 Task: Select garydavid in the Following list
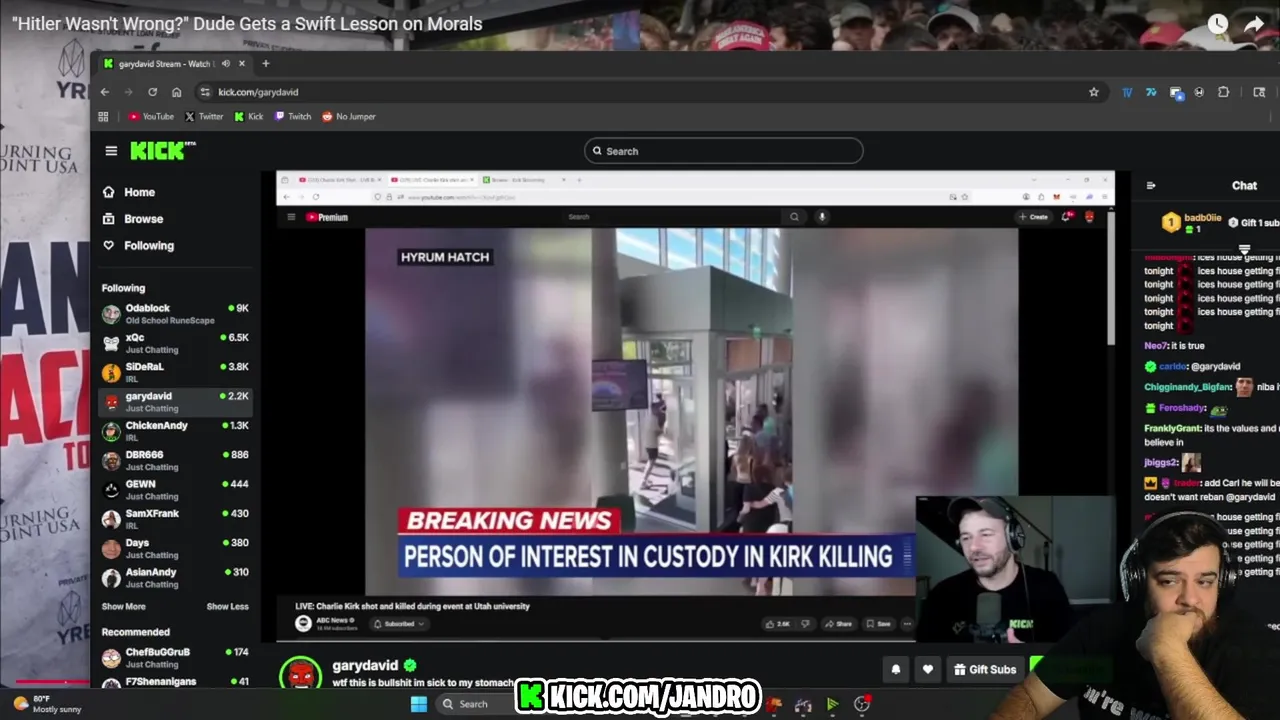(x=175, y=402)
